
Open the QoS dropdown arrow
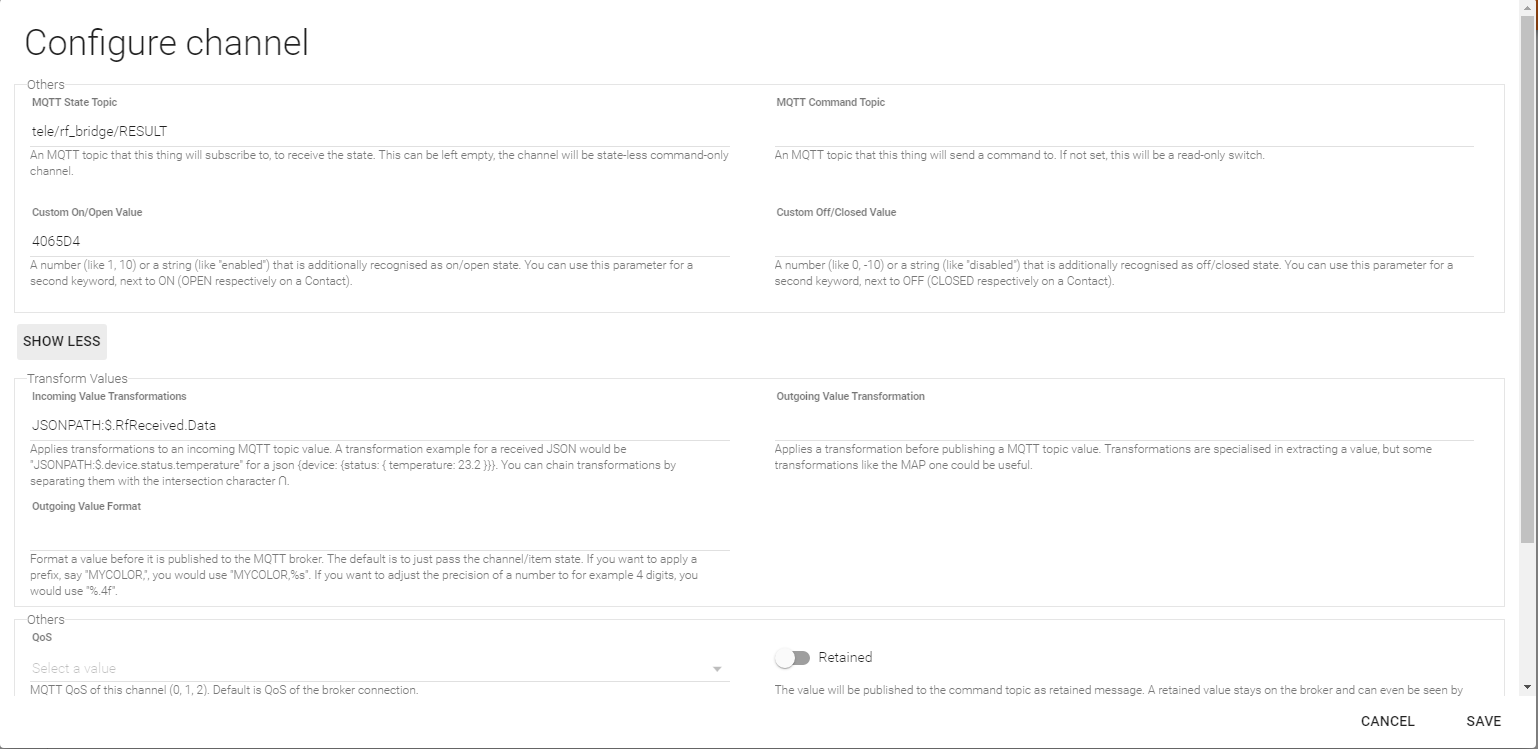click(717, 669)
